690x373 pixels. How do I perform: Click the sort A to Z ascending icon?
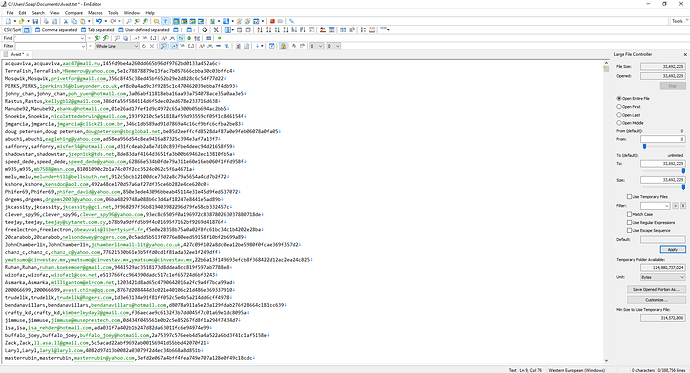[x=260, y=30]
